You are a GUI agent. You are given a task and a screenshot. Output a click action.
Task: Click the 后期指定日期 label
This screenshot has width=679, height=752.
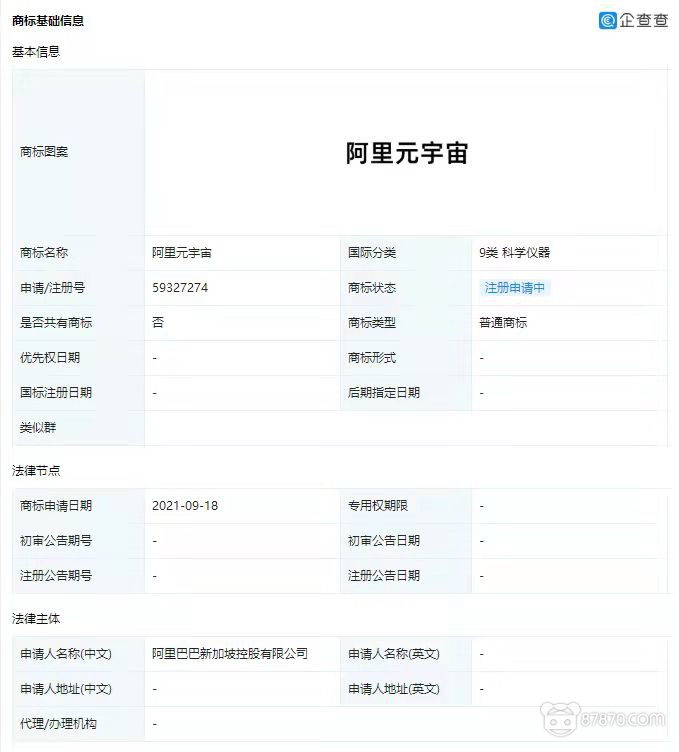click(384, 393)
